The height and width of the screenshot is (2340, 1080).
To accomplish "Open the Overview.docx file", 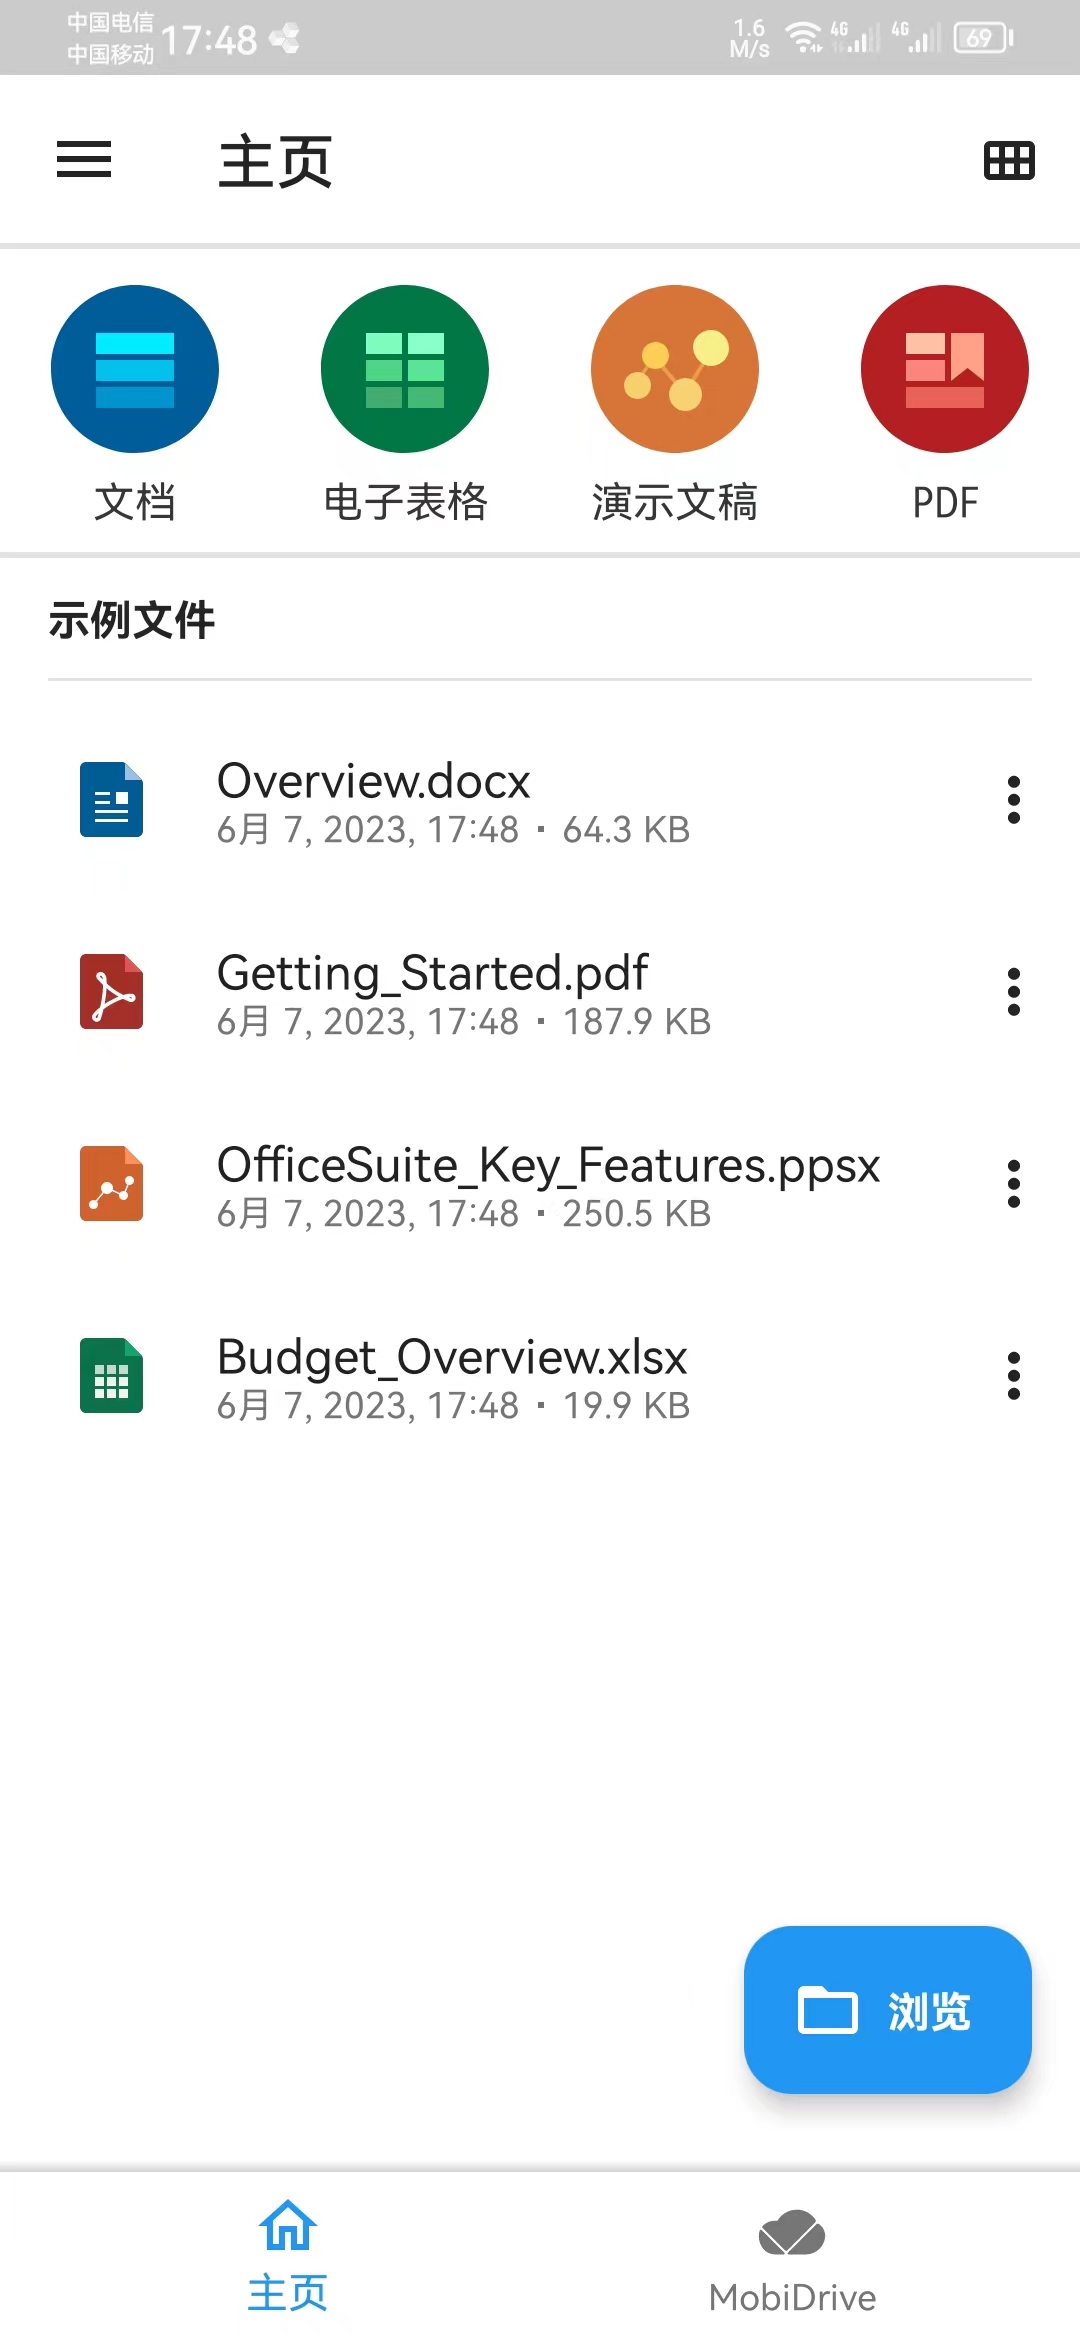I will click(374, 781).
